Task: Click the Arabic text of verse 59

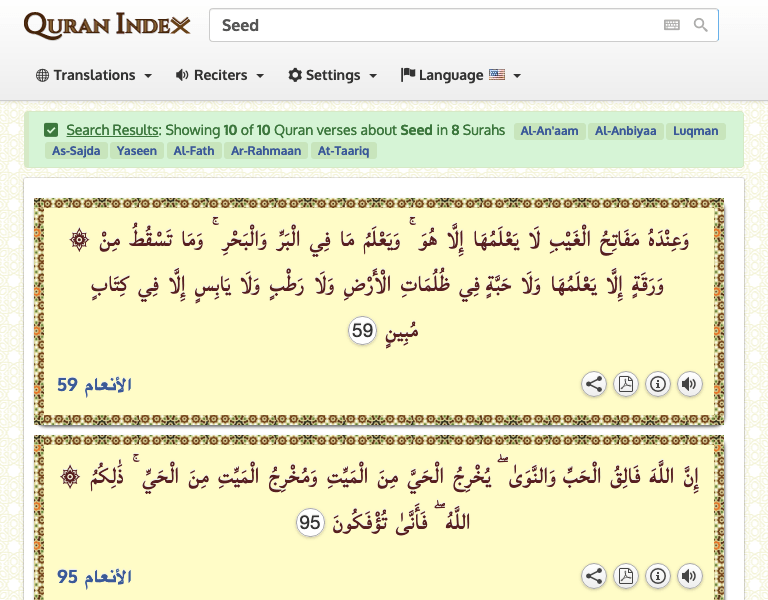Action: point(380,284)
